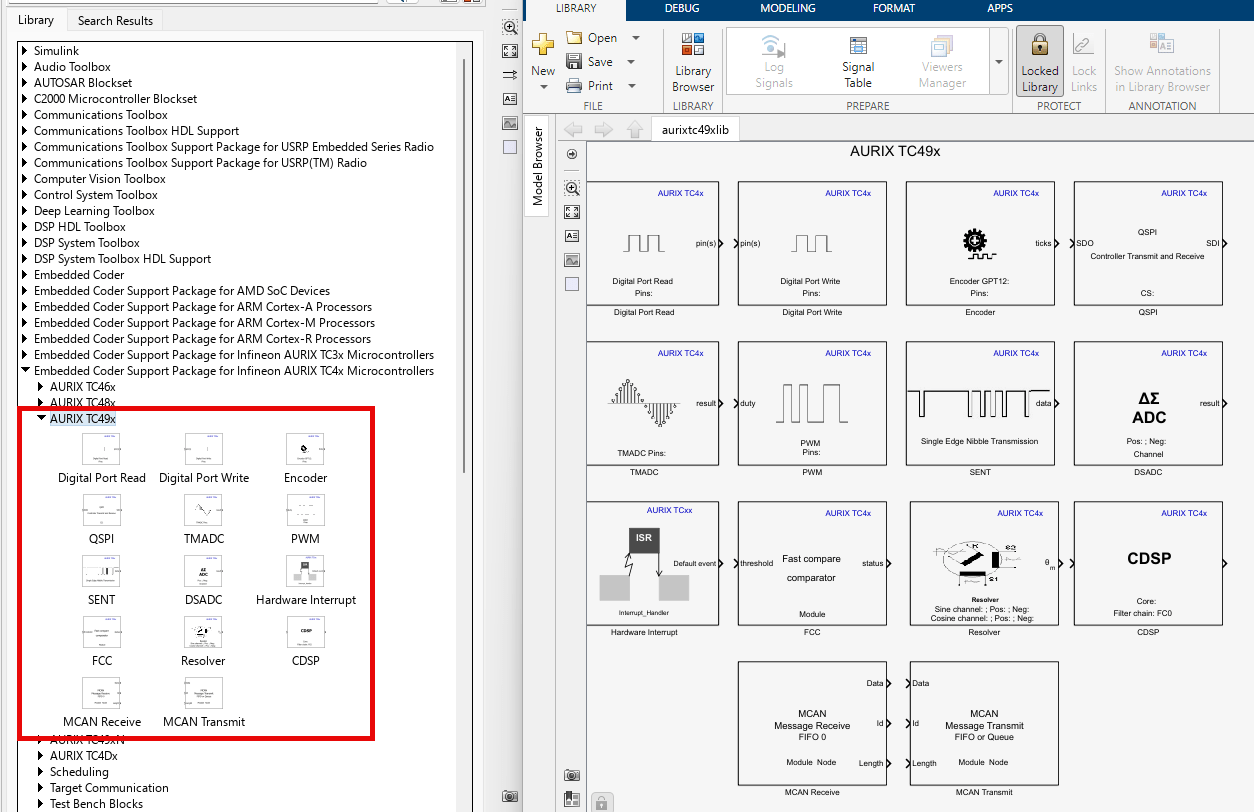The height and width of the screenshot is (812, 1254).
Task: Expand the Scheduling tree node
Action: [41, 772]
